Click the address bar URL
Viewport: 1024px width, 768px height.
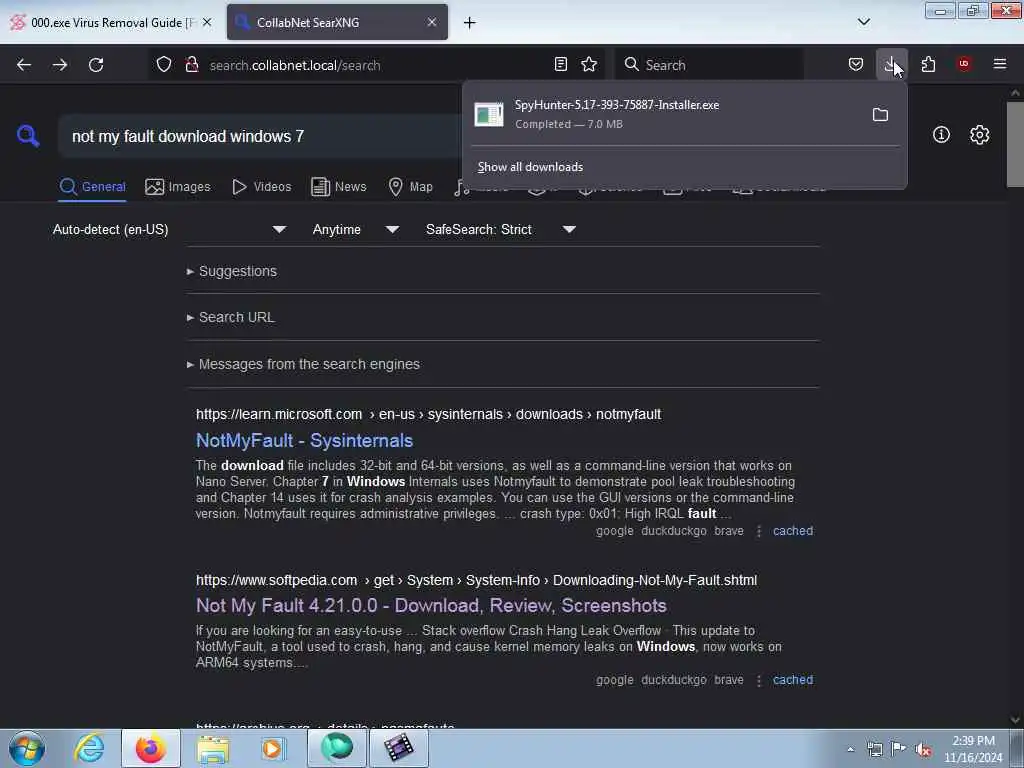pos(295,65)
